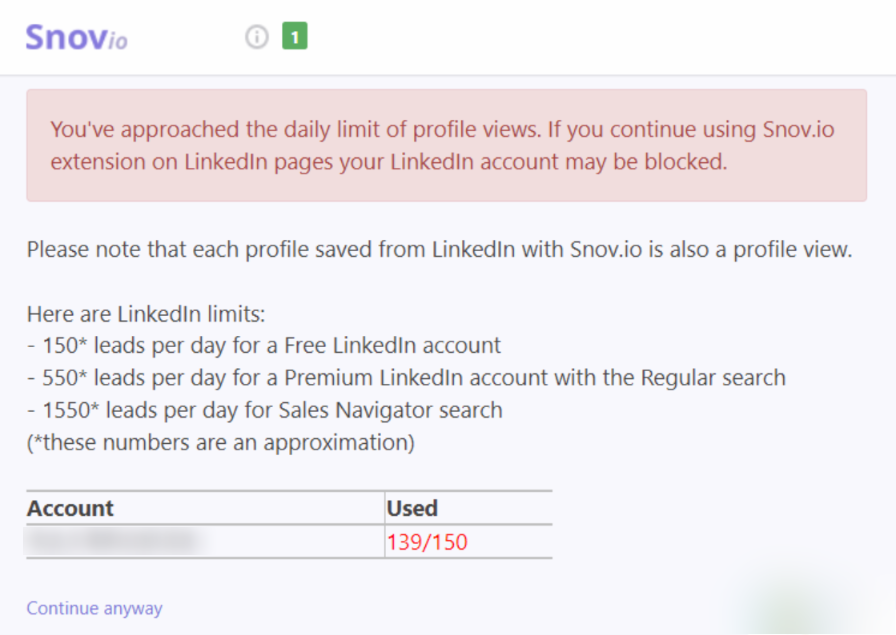Follow the Continue anyway link

(x=94, y=608)
